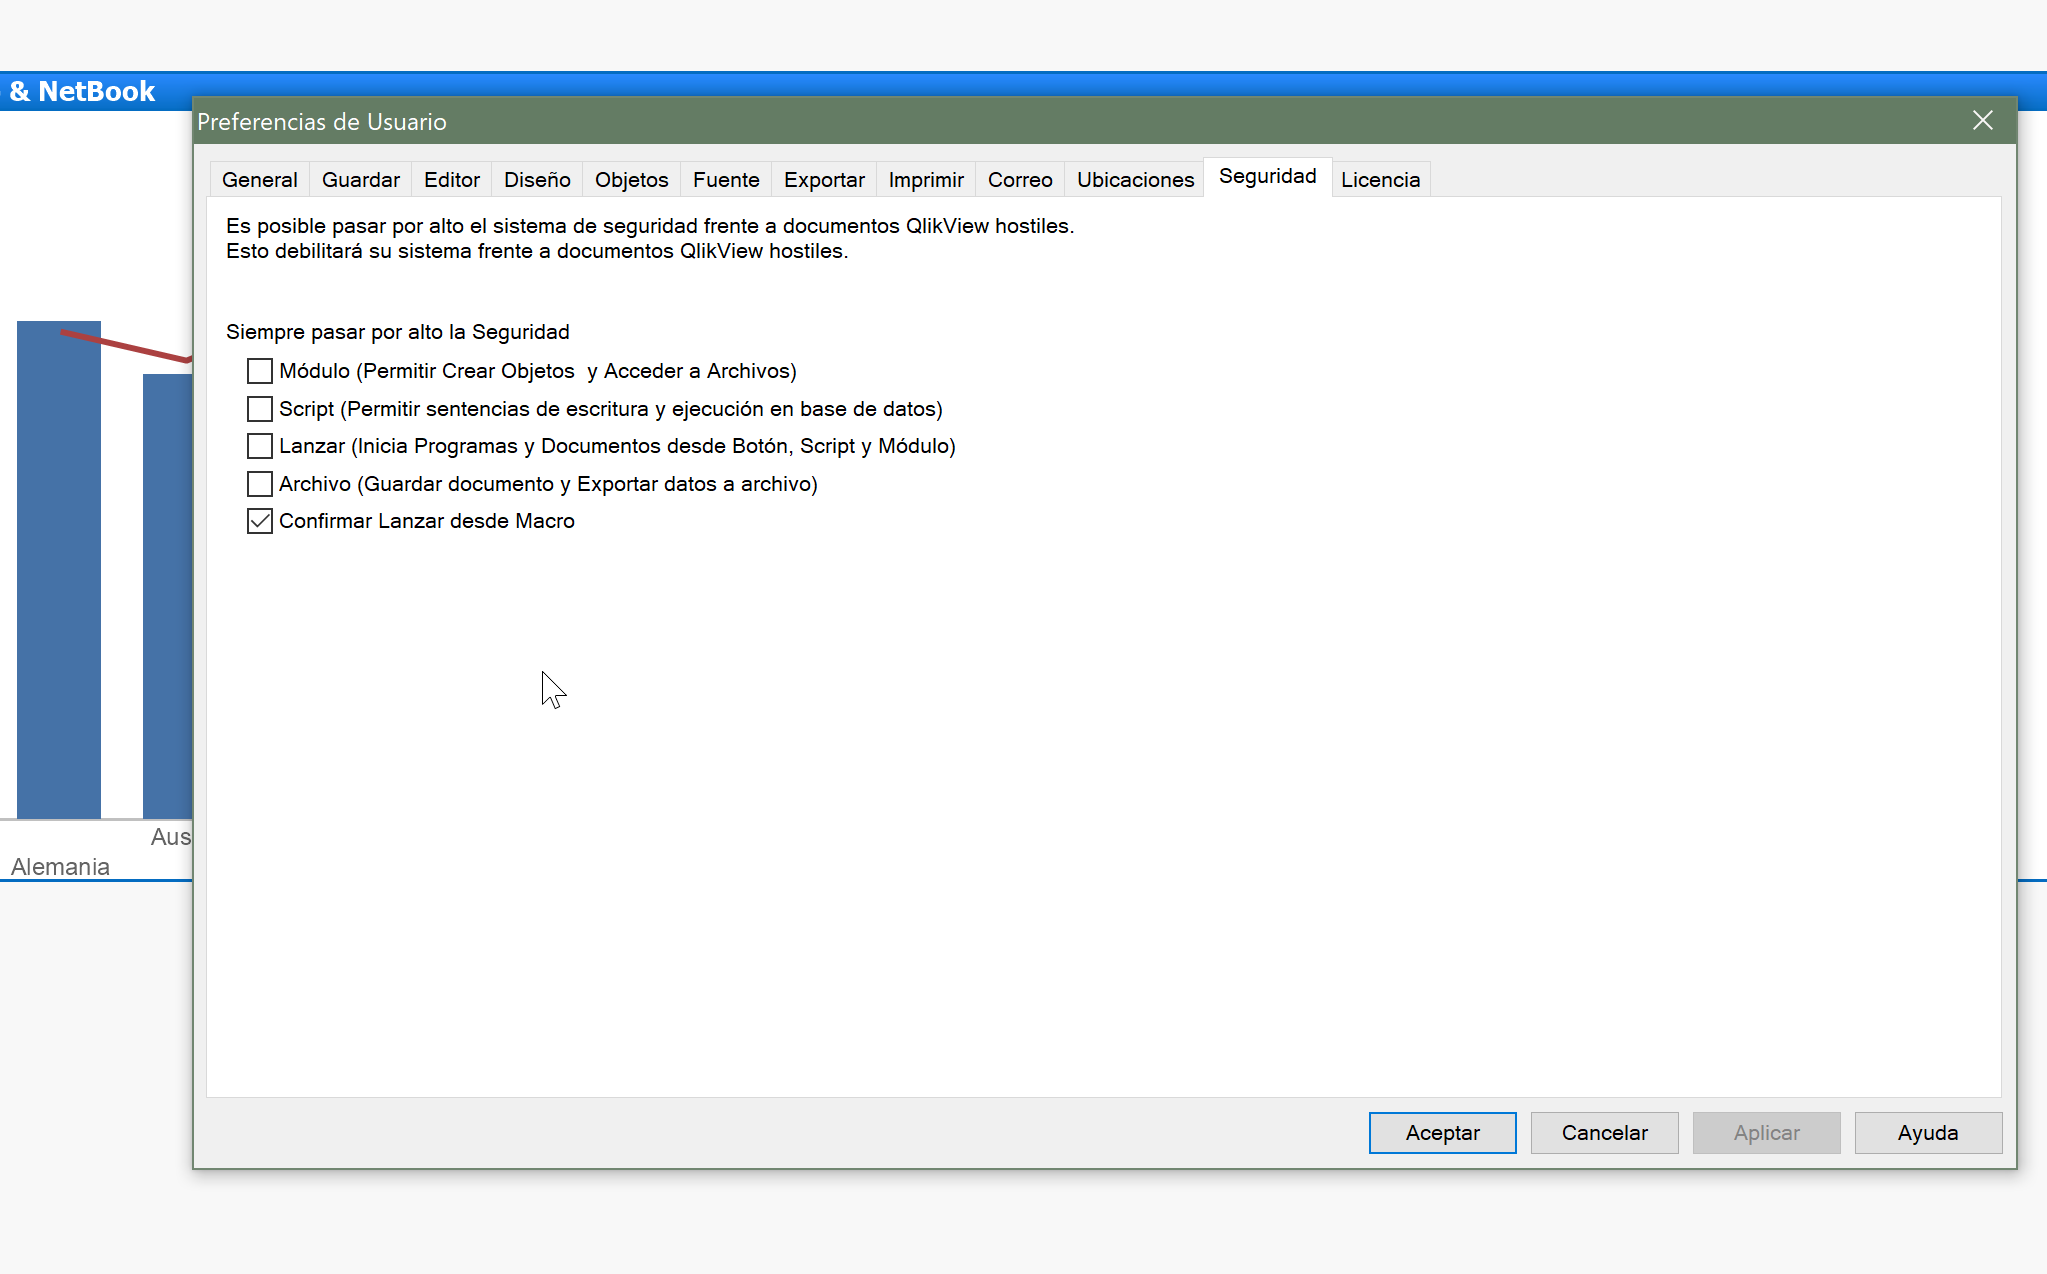2047x1274 pixels.
Task: Select the Diseño tab
Action: pyautogui.click(x=537, y=180)
